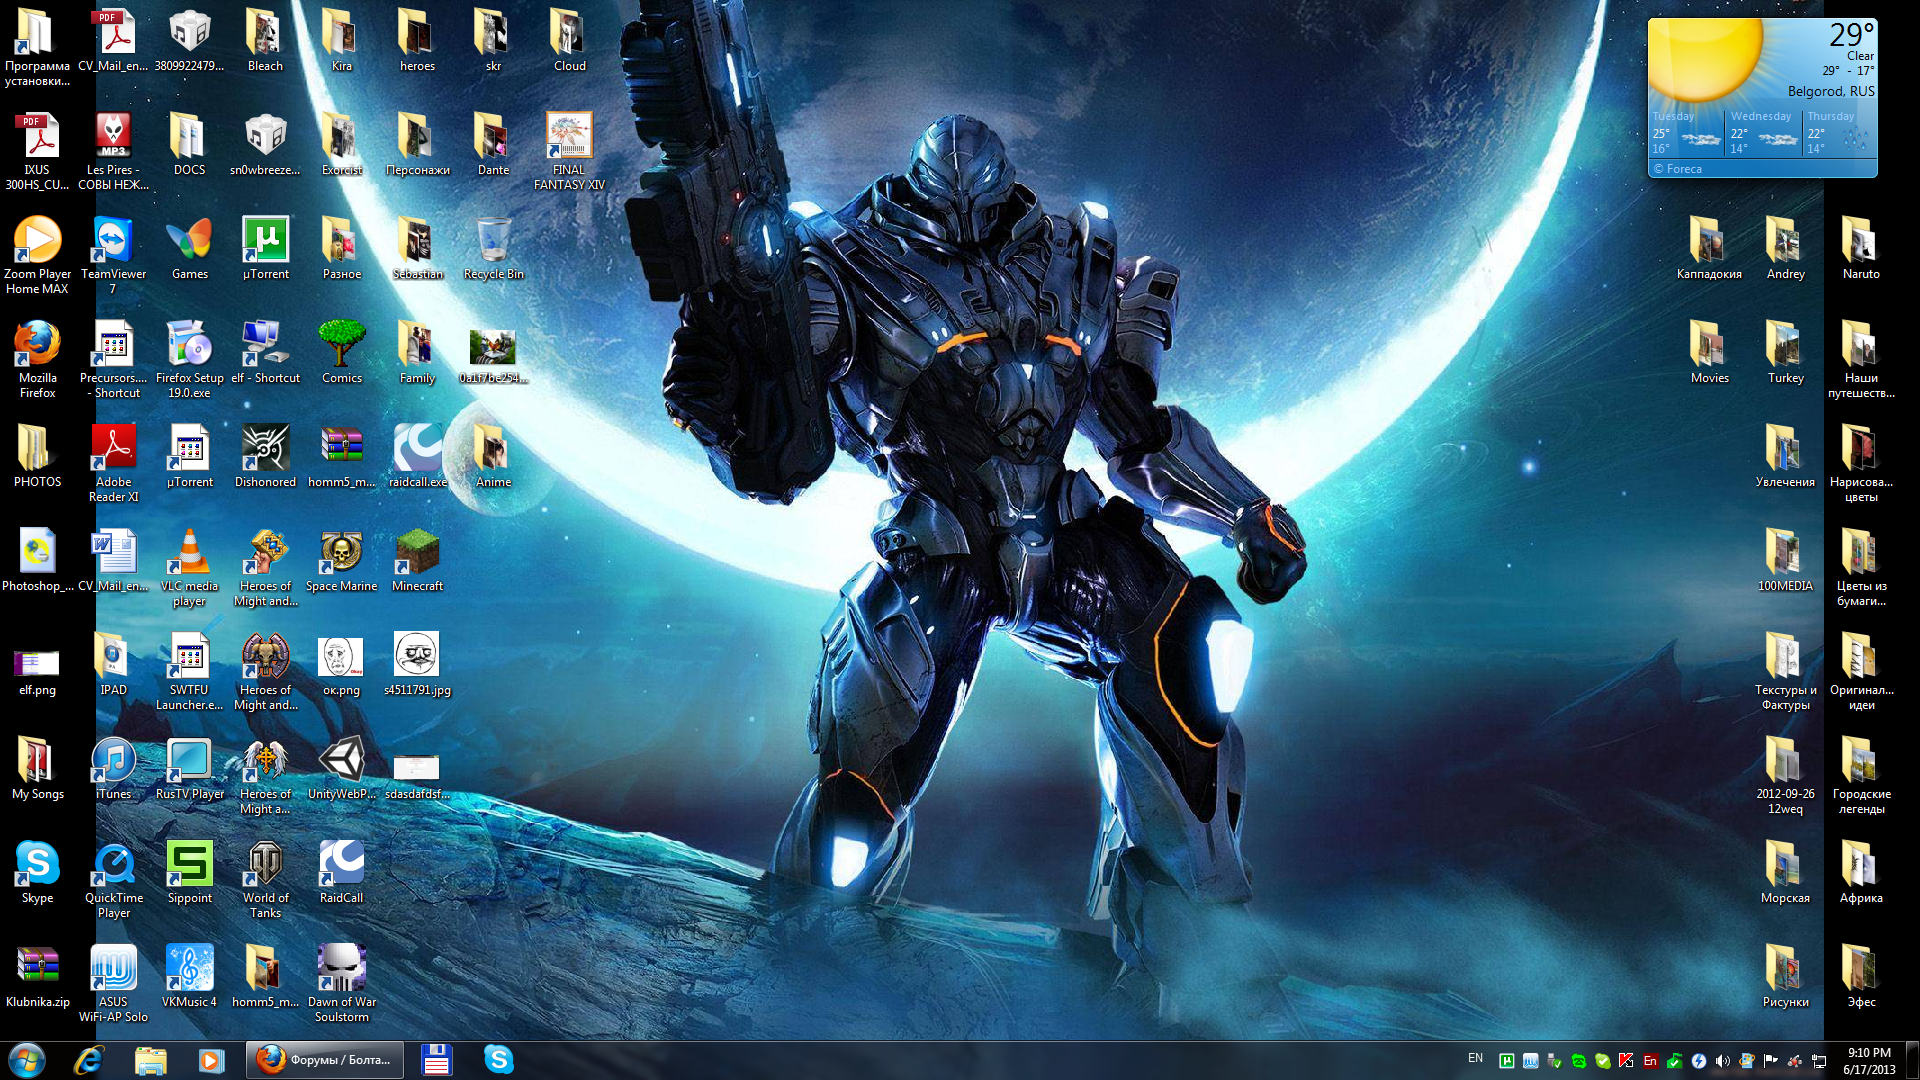
Task: Open the iTunes shortcut
Action: pyautogui.click(x=113, y=760)
